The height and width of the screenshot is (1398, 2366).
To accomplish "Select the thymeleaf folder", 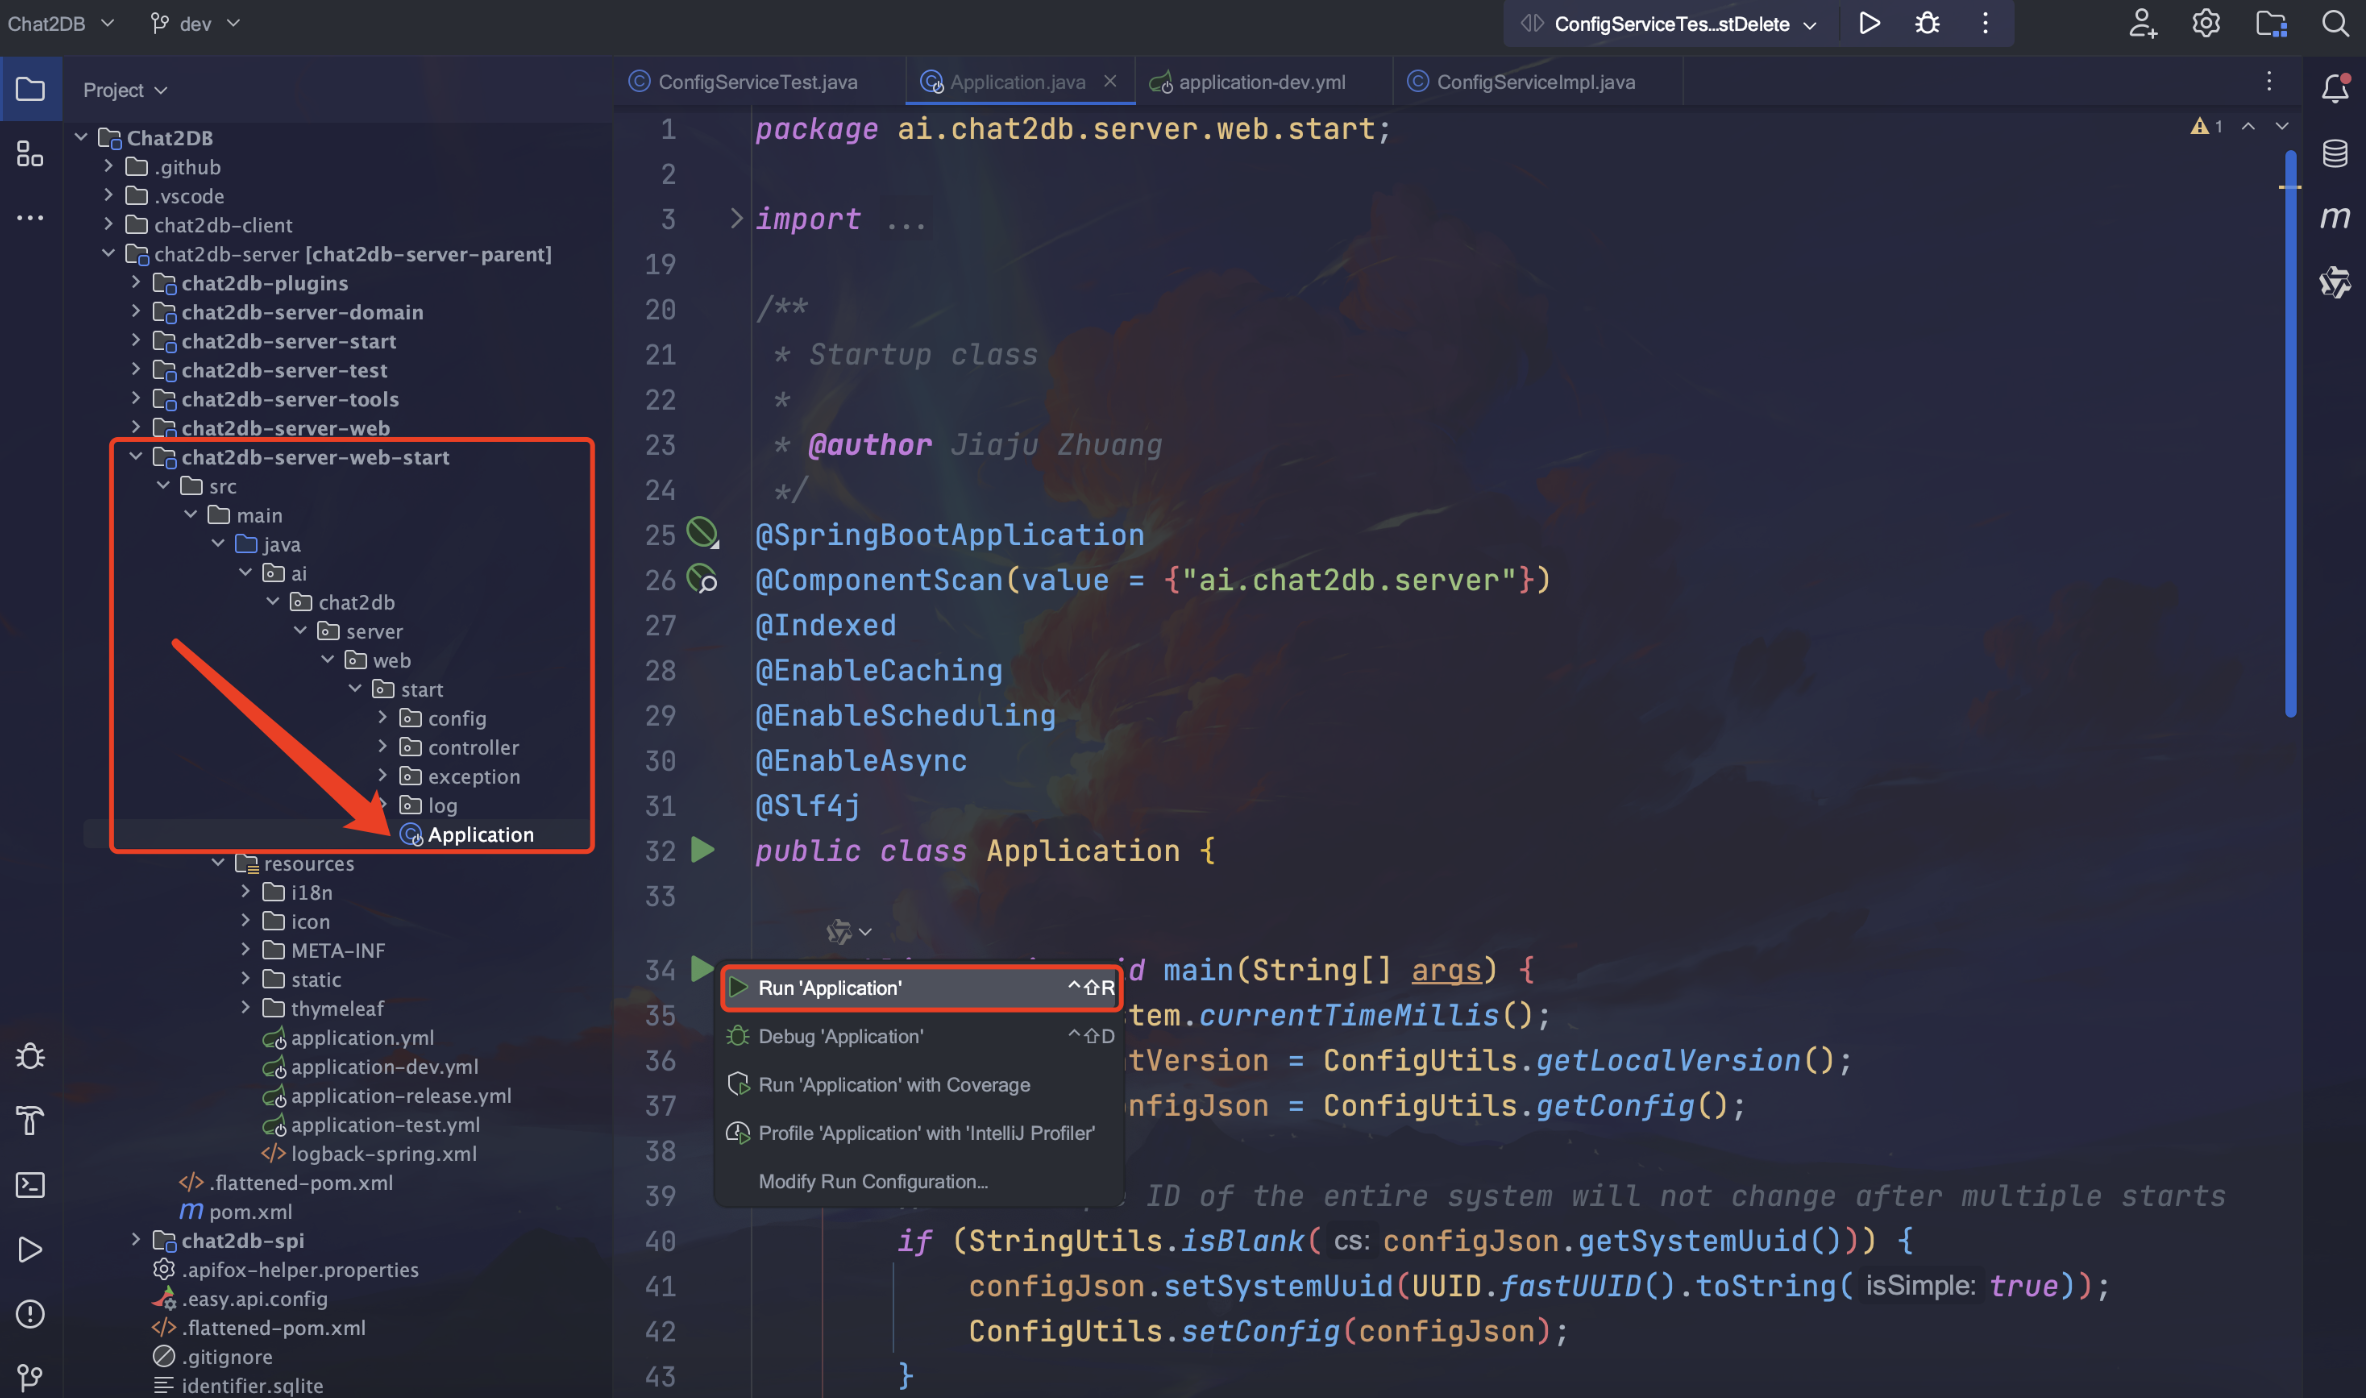I will [323, 1008].
